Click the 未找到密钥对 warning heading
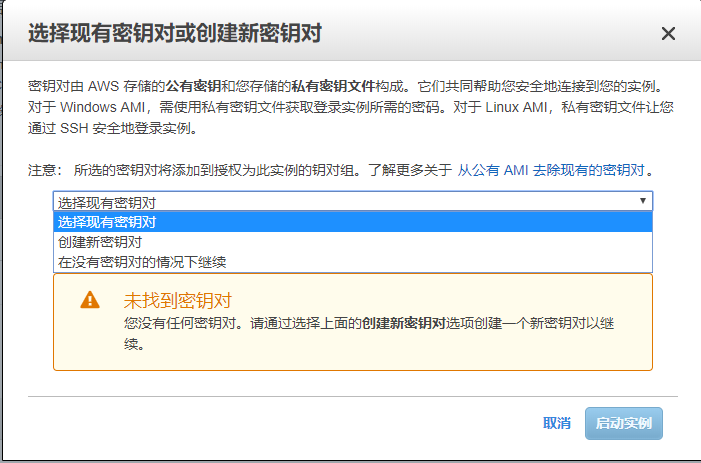Image resolution: width=701 pixels, height=463 pixels. click(x=177, y=301)
